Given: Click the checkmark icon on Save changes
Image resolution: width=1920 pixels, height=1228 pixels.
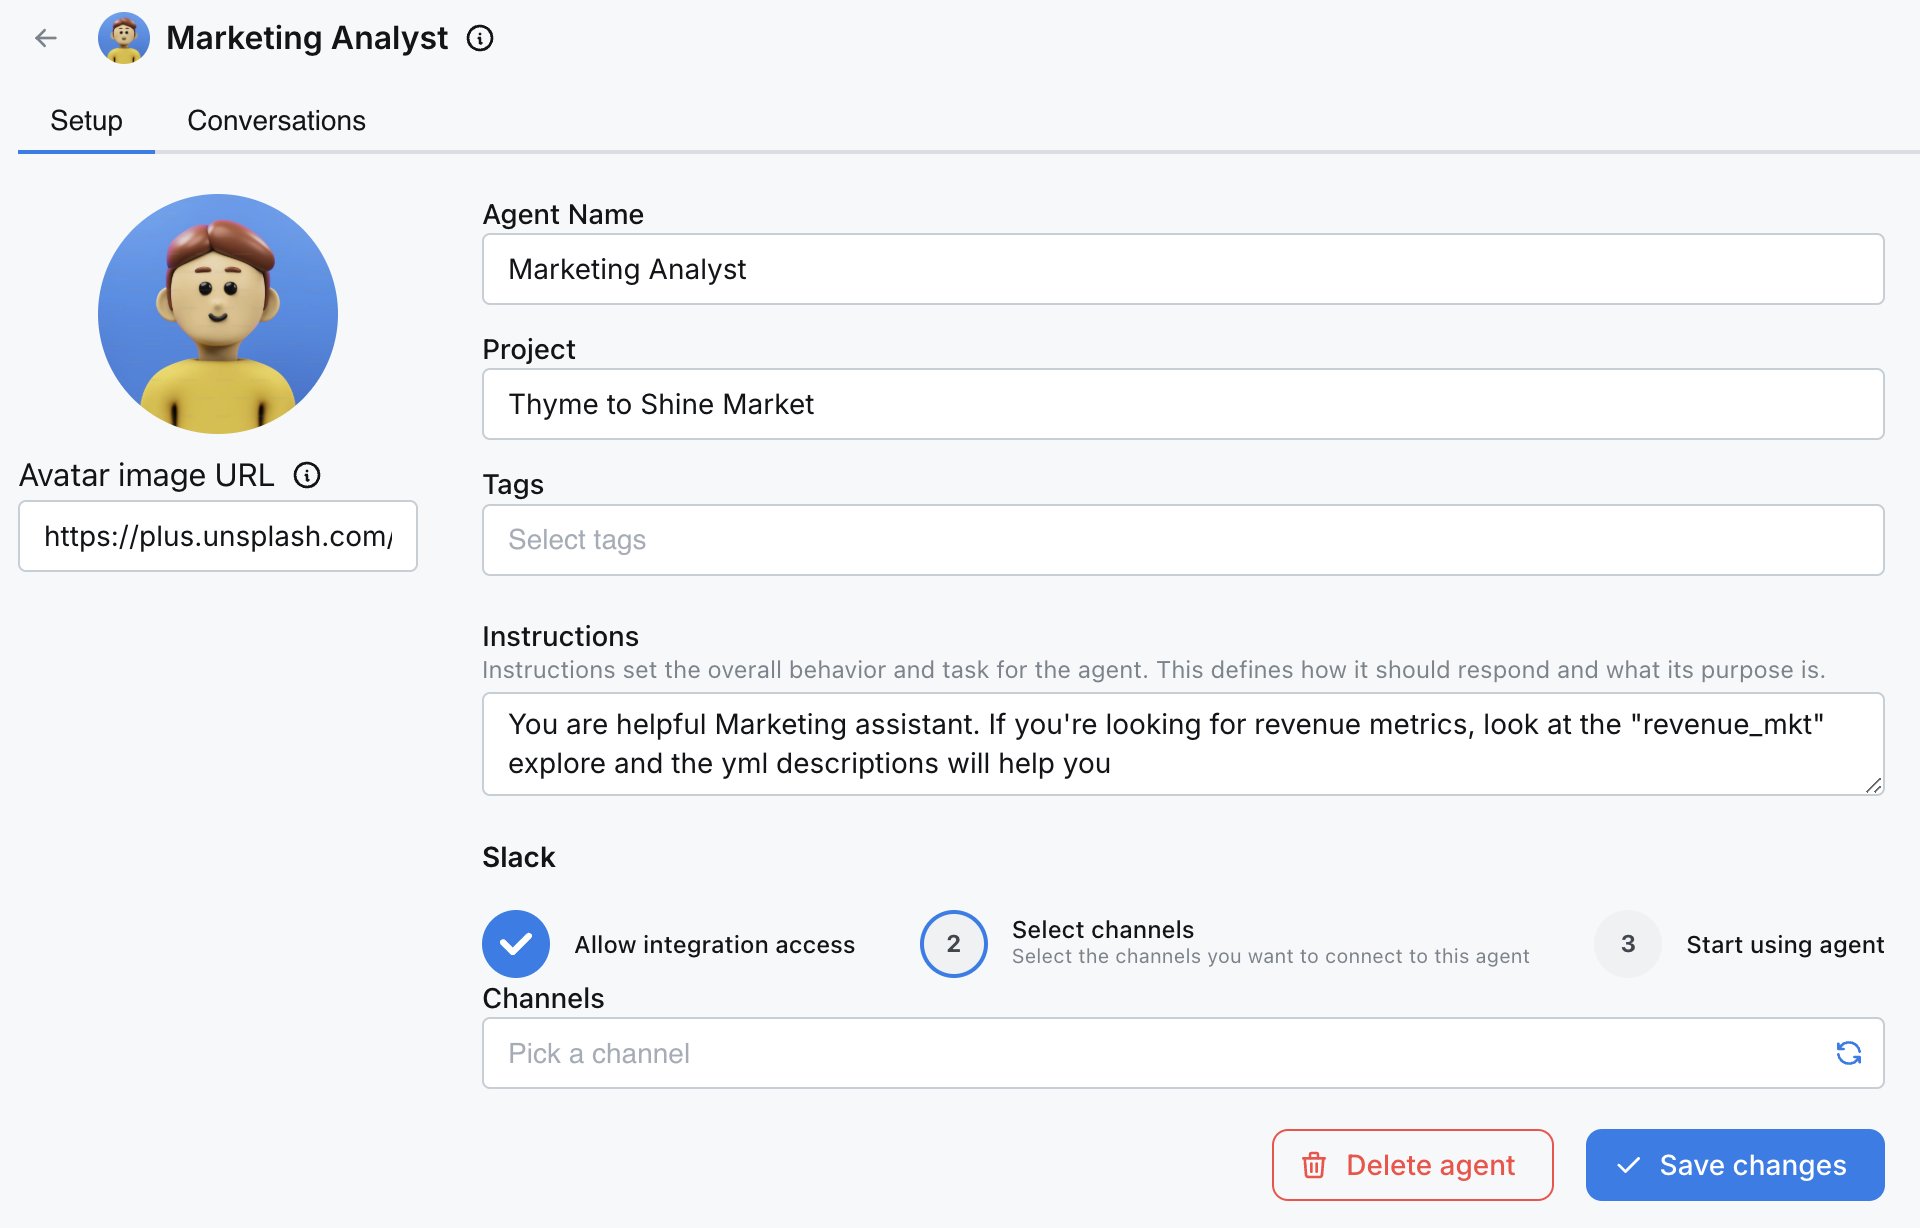Looking at the screenshot, I should pos(1629,1165).
